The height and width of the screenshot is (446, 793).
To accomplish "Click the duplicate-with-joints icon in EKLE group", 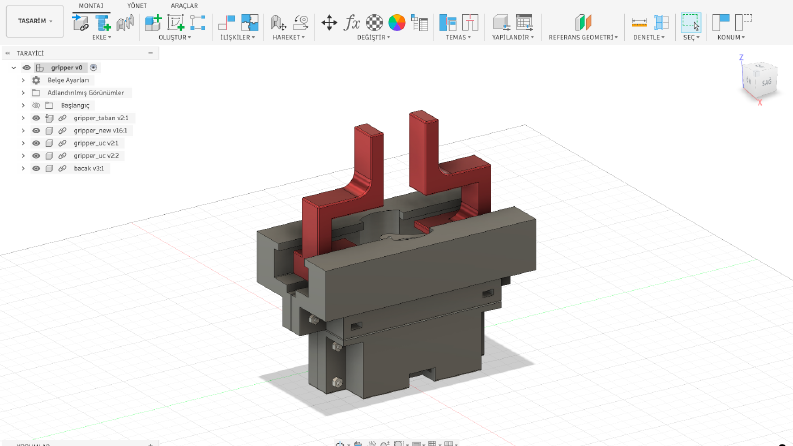I will (125, 23).
